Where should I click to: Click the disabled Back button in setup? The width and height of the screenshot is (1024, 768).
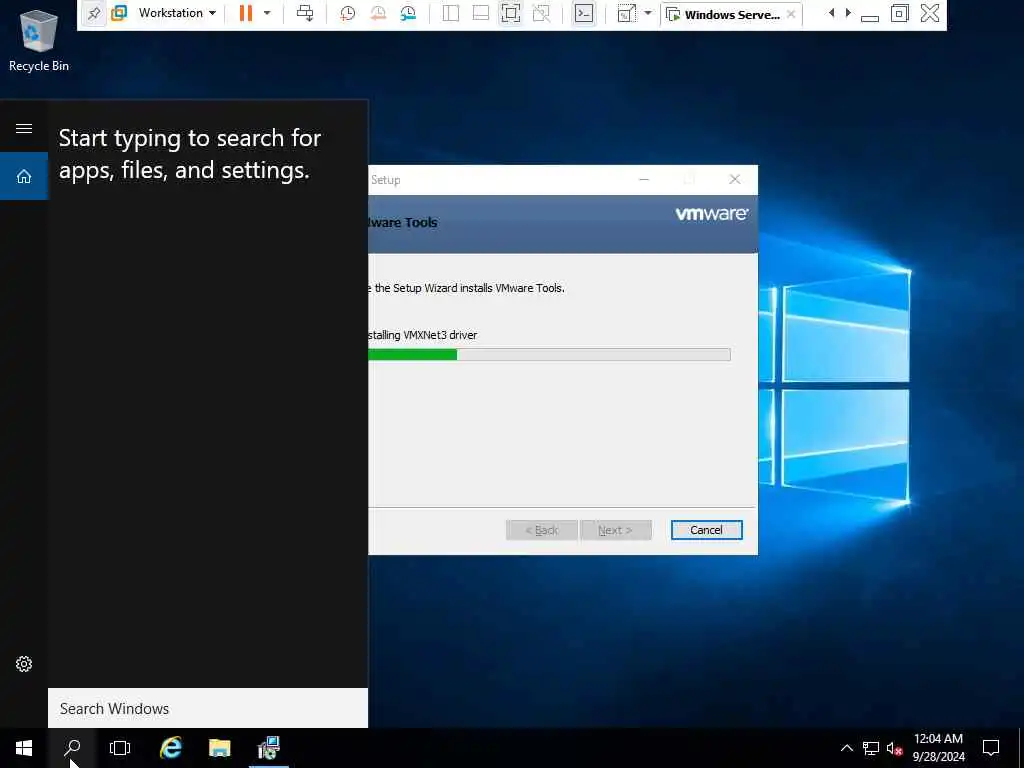(x=542, y=530)
